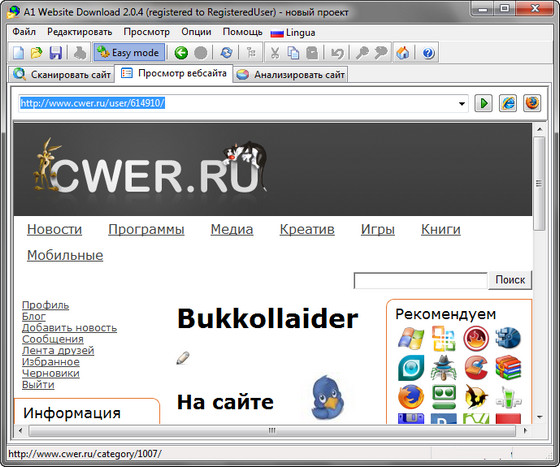Click the first search pin icon
Screen dimensions: 560x467
click(362, 53)
